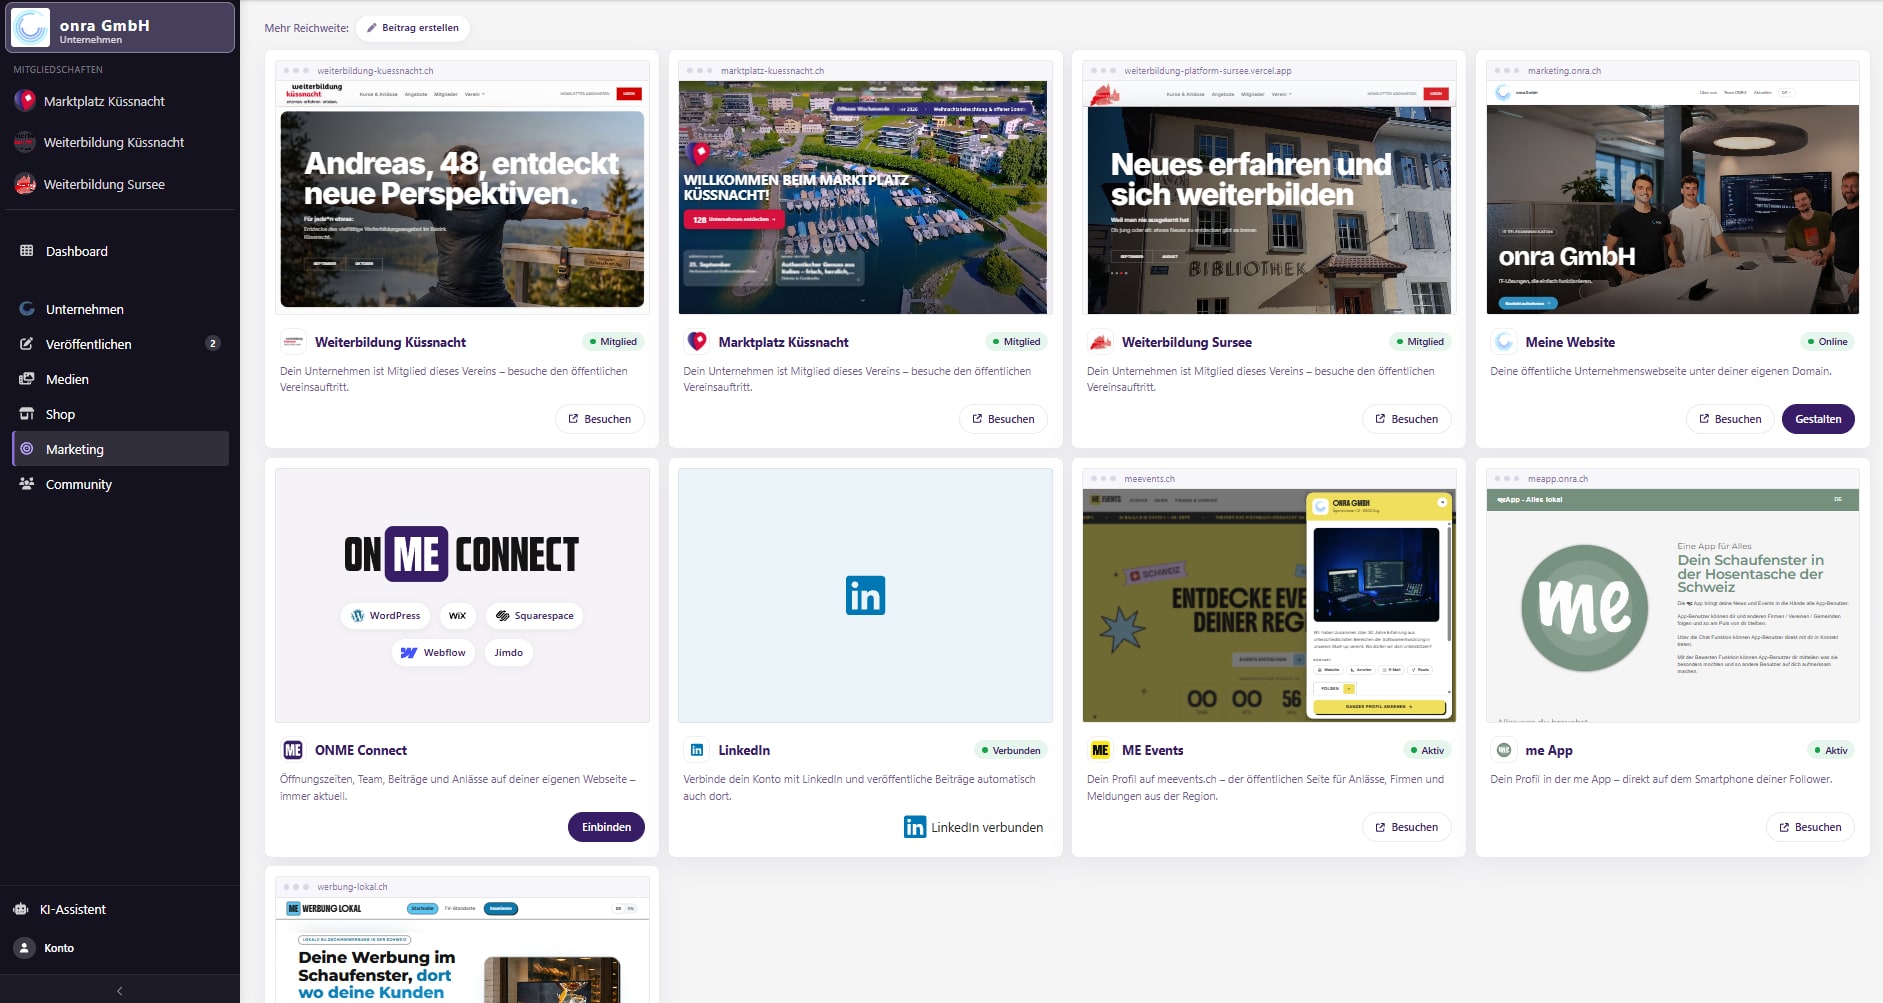Click the Konto user avatar icon
The width and height of the screenshot is (1883, 1003).
point(24,948)
